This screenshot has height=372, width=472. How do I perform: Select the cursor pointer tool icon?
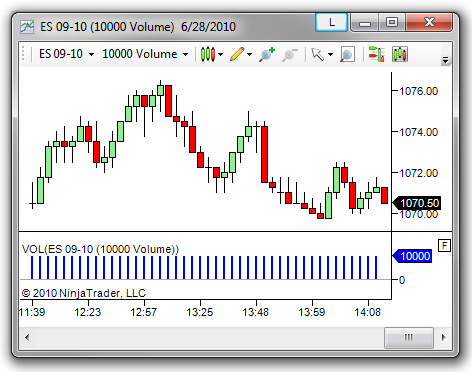317,54
